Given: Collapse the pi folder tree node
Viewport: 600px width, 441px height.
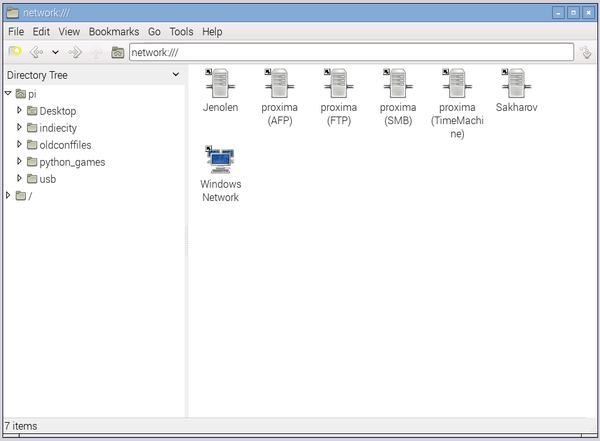Looking at the screenshot, I should [8, 93].
